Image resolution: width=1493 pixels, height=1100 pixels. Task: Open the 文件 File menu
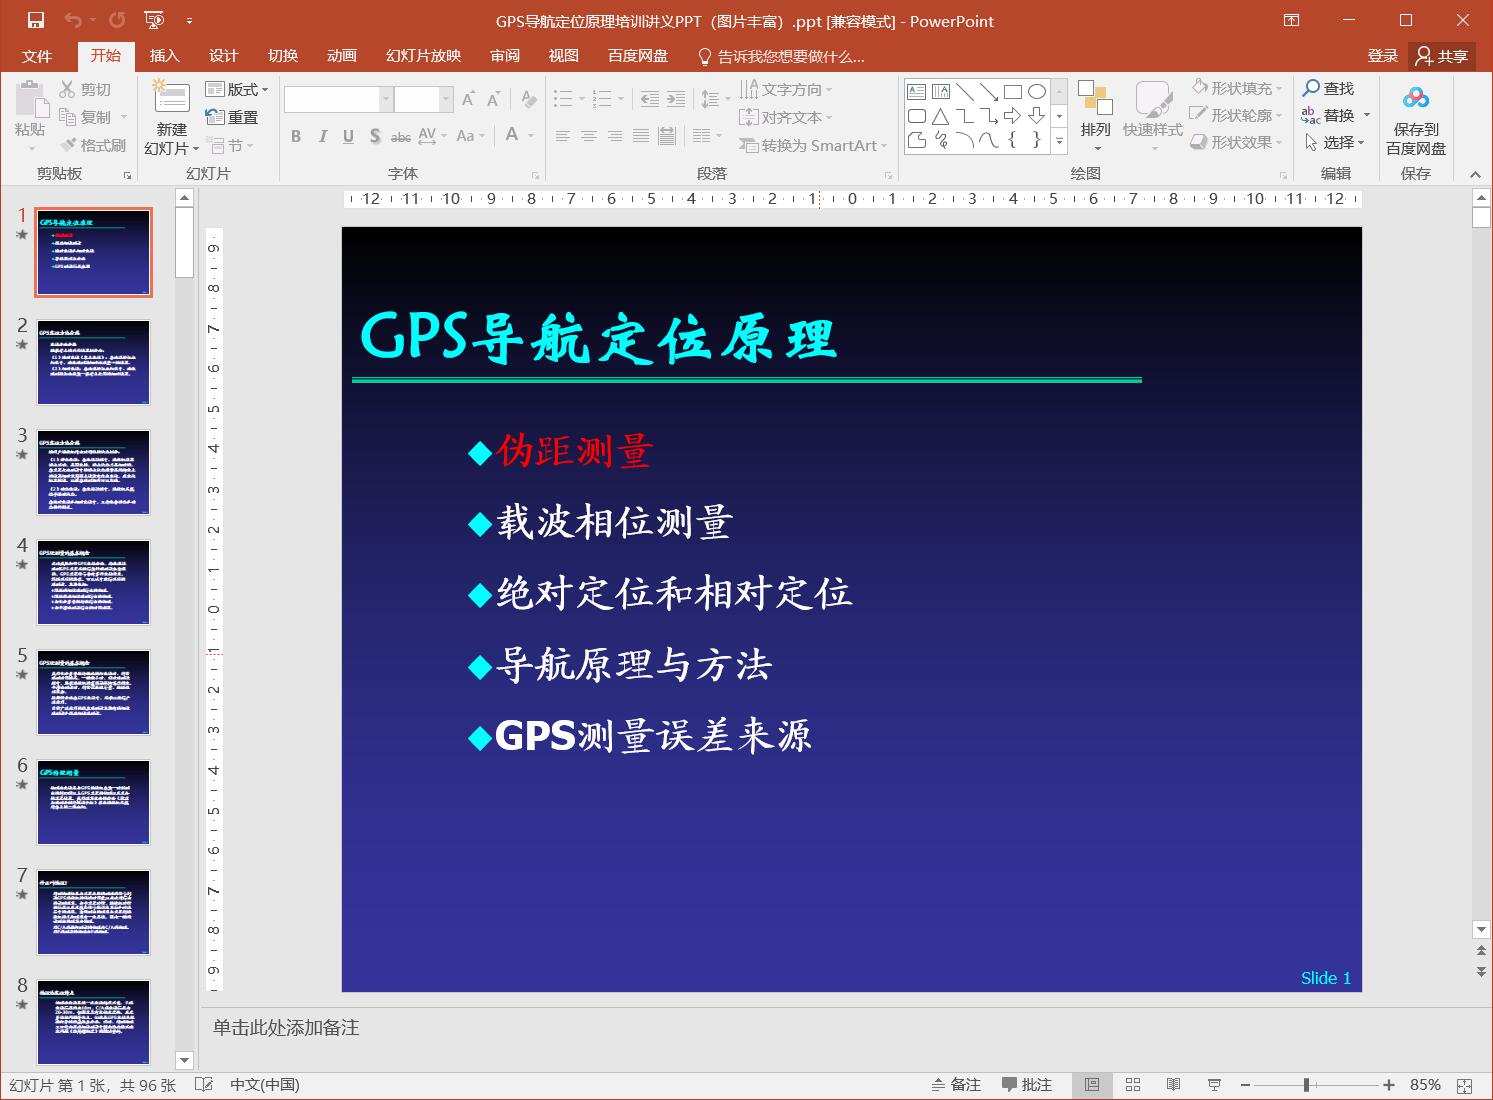click(37, 56)
